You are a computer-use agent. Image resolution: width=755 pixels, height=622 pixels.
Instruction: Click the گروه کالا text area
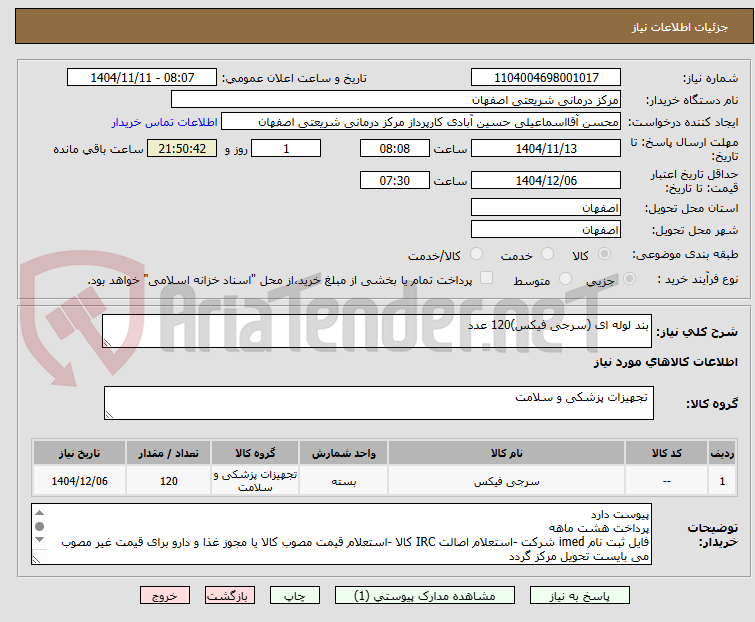coord(378,403)
